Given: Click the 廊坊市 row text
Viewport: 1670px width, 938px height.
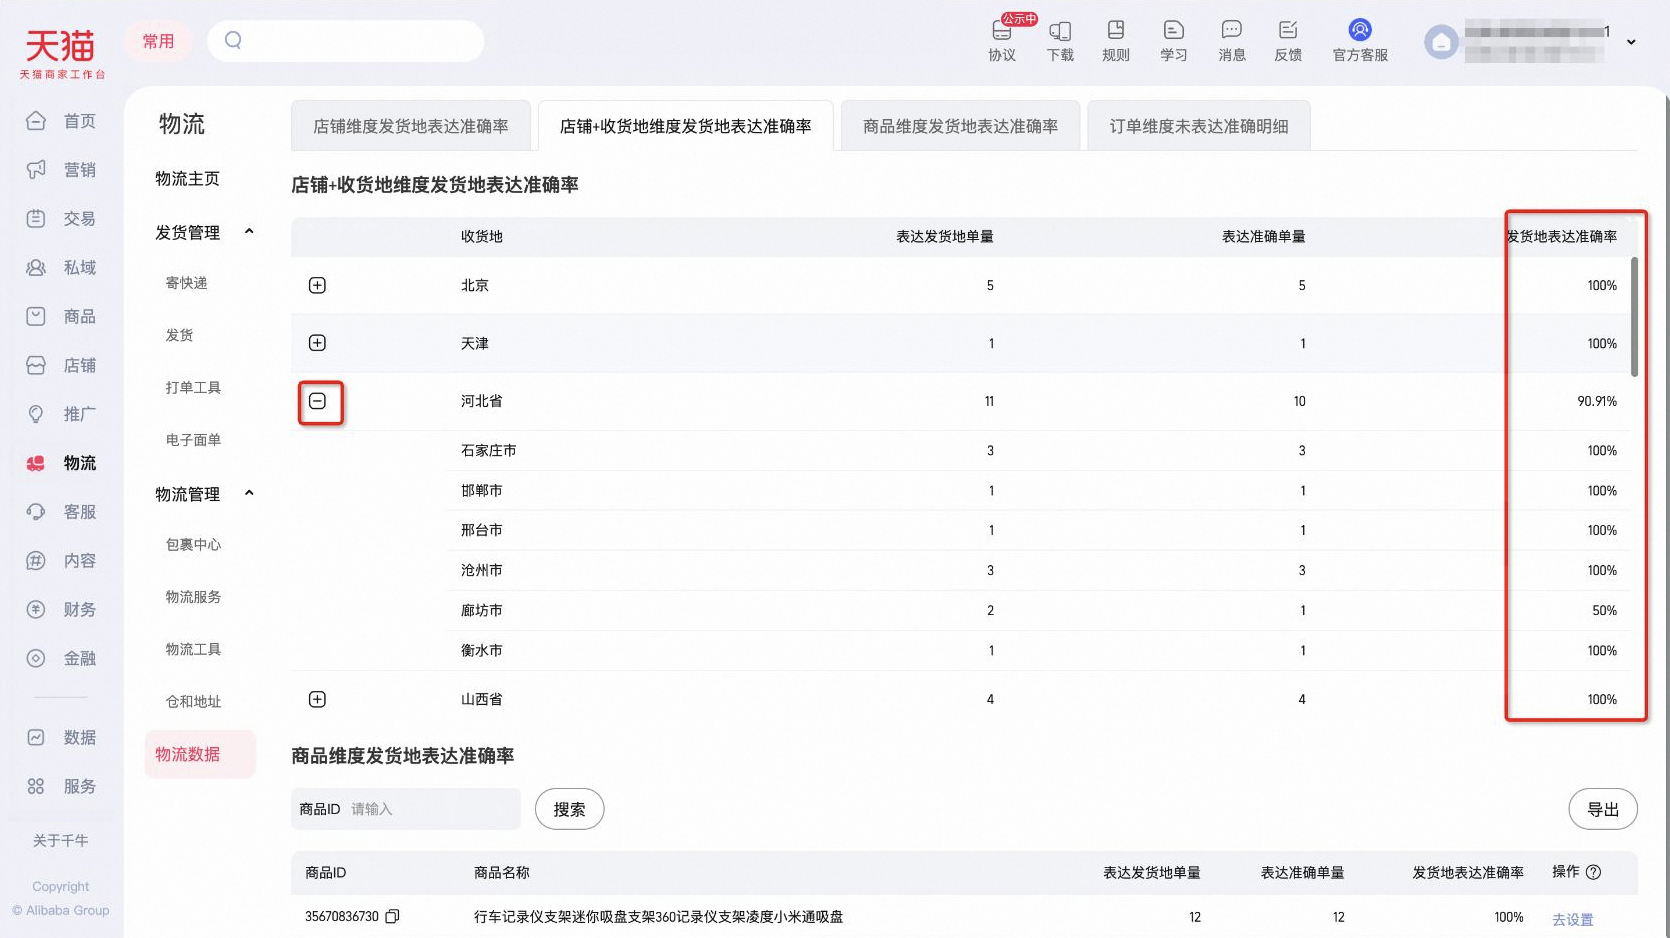Looking at the screenshot, I should [x=482, y=610].
